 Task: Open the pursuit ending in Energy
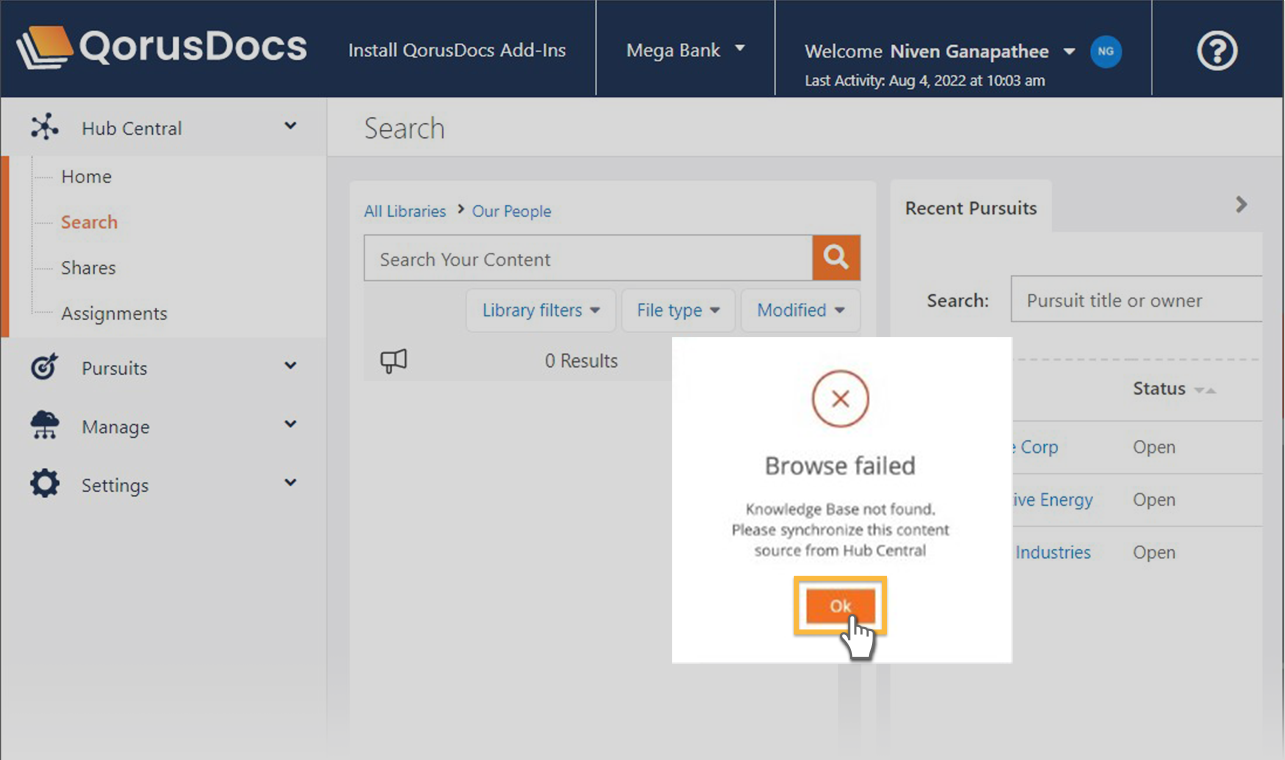[x=1052, y=500]
